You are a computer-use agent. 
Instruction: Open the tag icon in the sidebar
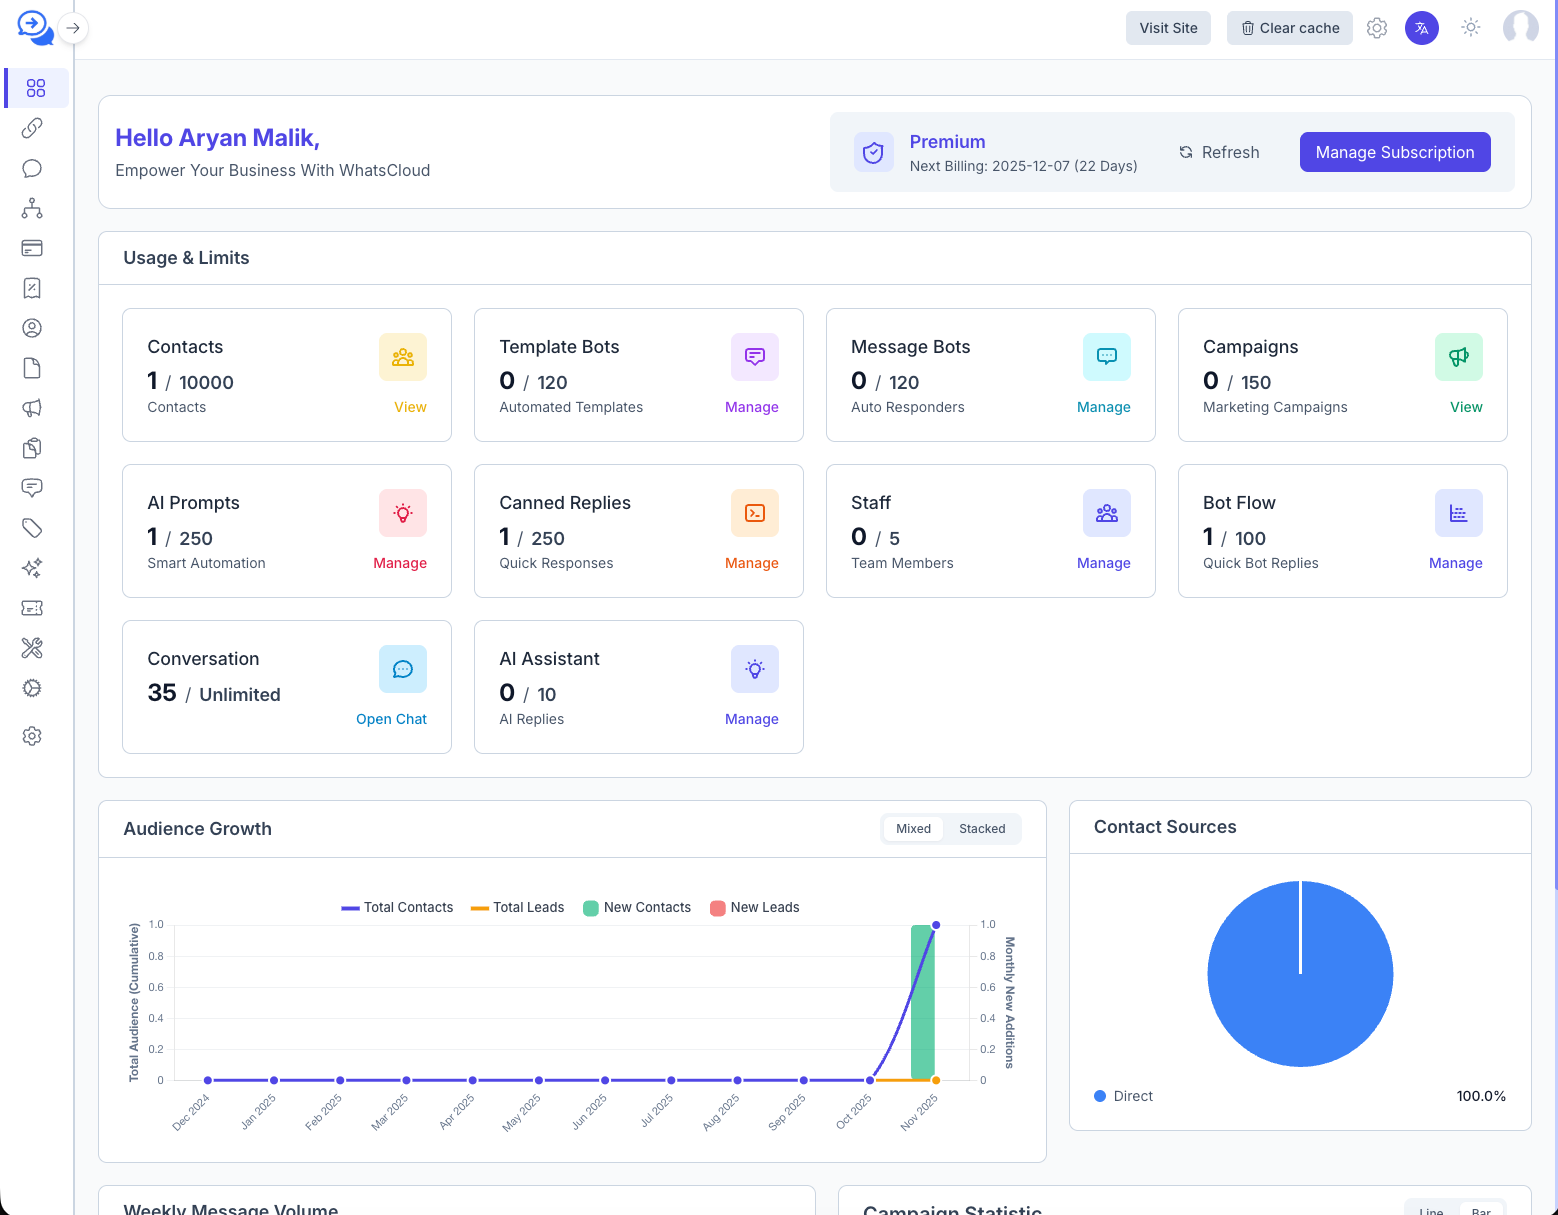tap(32, 528)
